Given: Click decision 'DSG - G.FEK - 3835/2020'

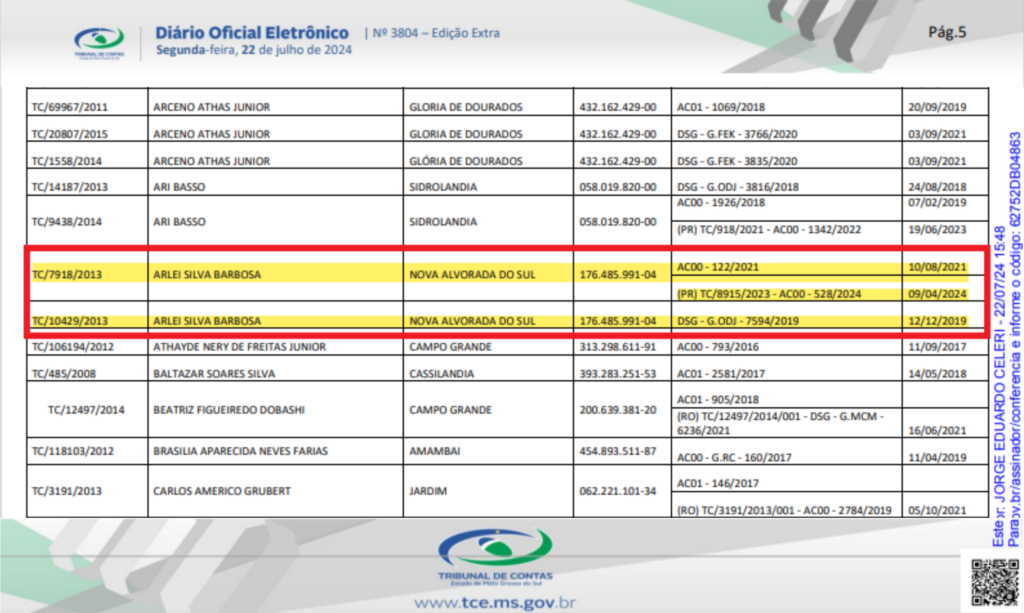Looking at the screenshot, I should coord(737,161).
